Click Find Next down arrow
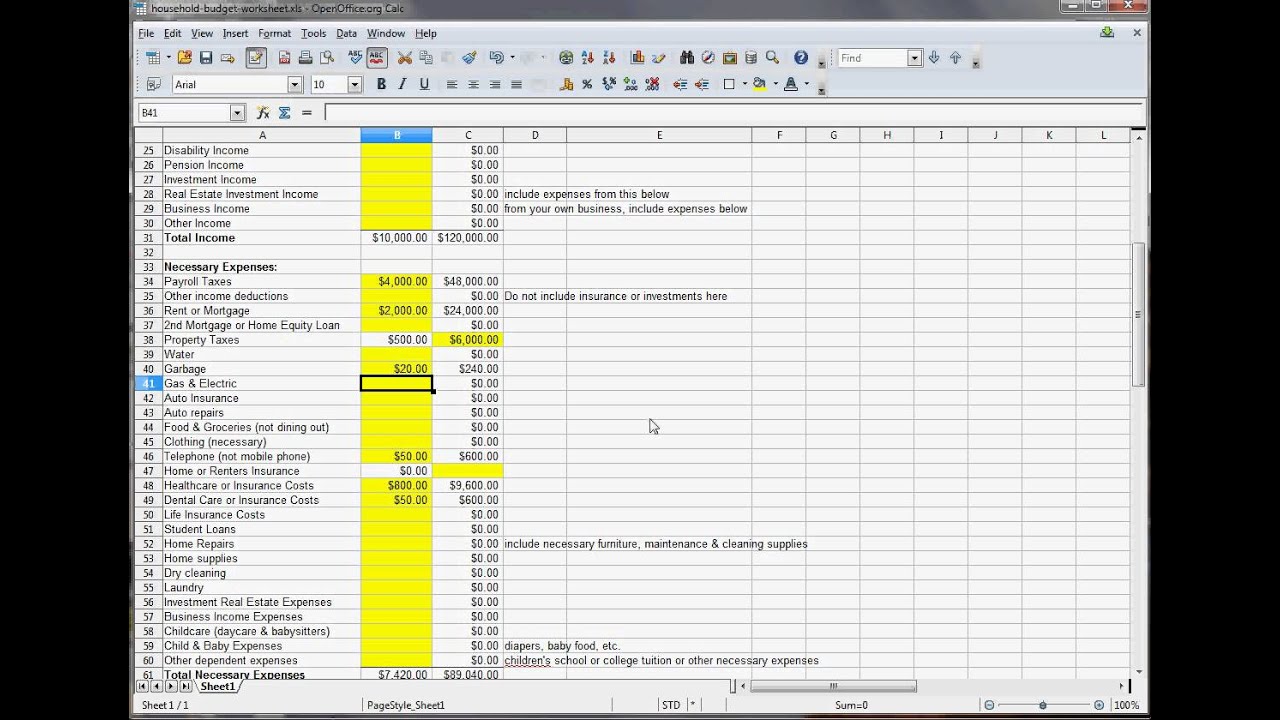This screenshot has height=720, width=1280. (x=934, y=58)
